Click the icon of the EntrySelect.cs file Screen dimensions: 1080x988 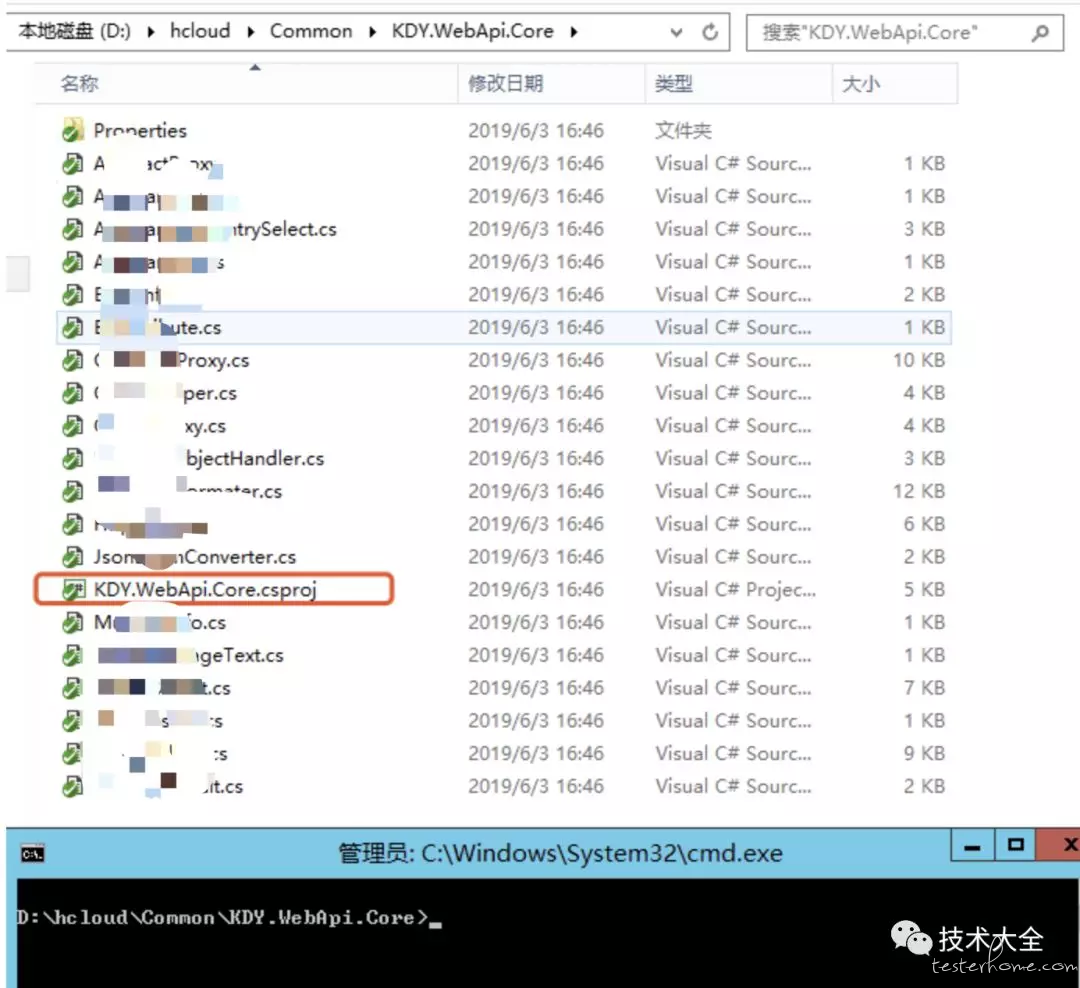[x=72, y=229]
